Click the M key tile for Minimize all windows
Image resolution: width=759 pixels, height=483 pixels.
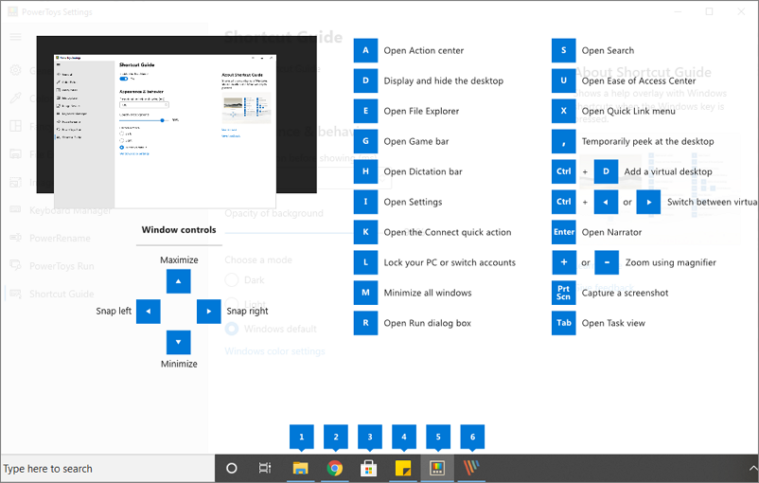[x=365, y=293]
